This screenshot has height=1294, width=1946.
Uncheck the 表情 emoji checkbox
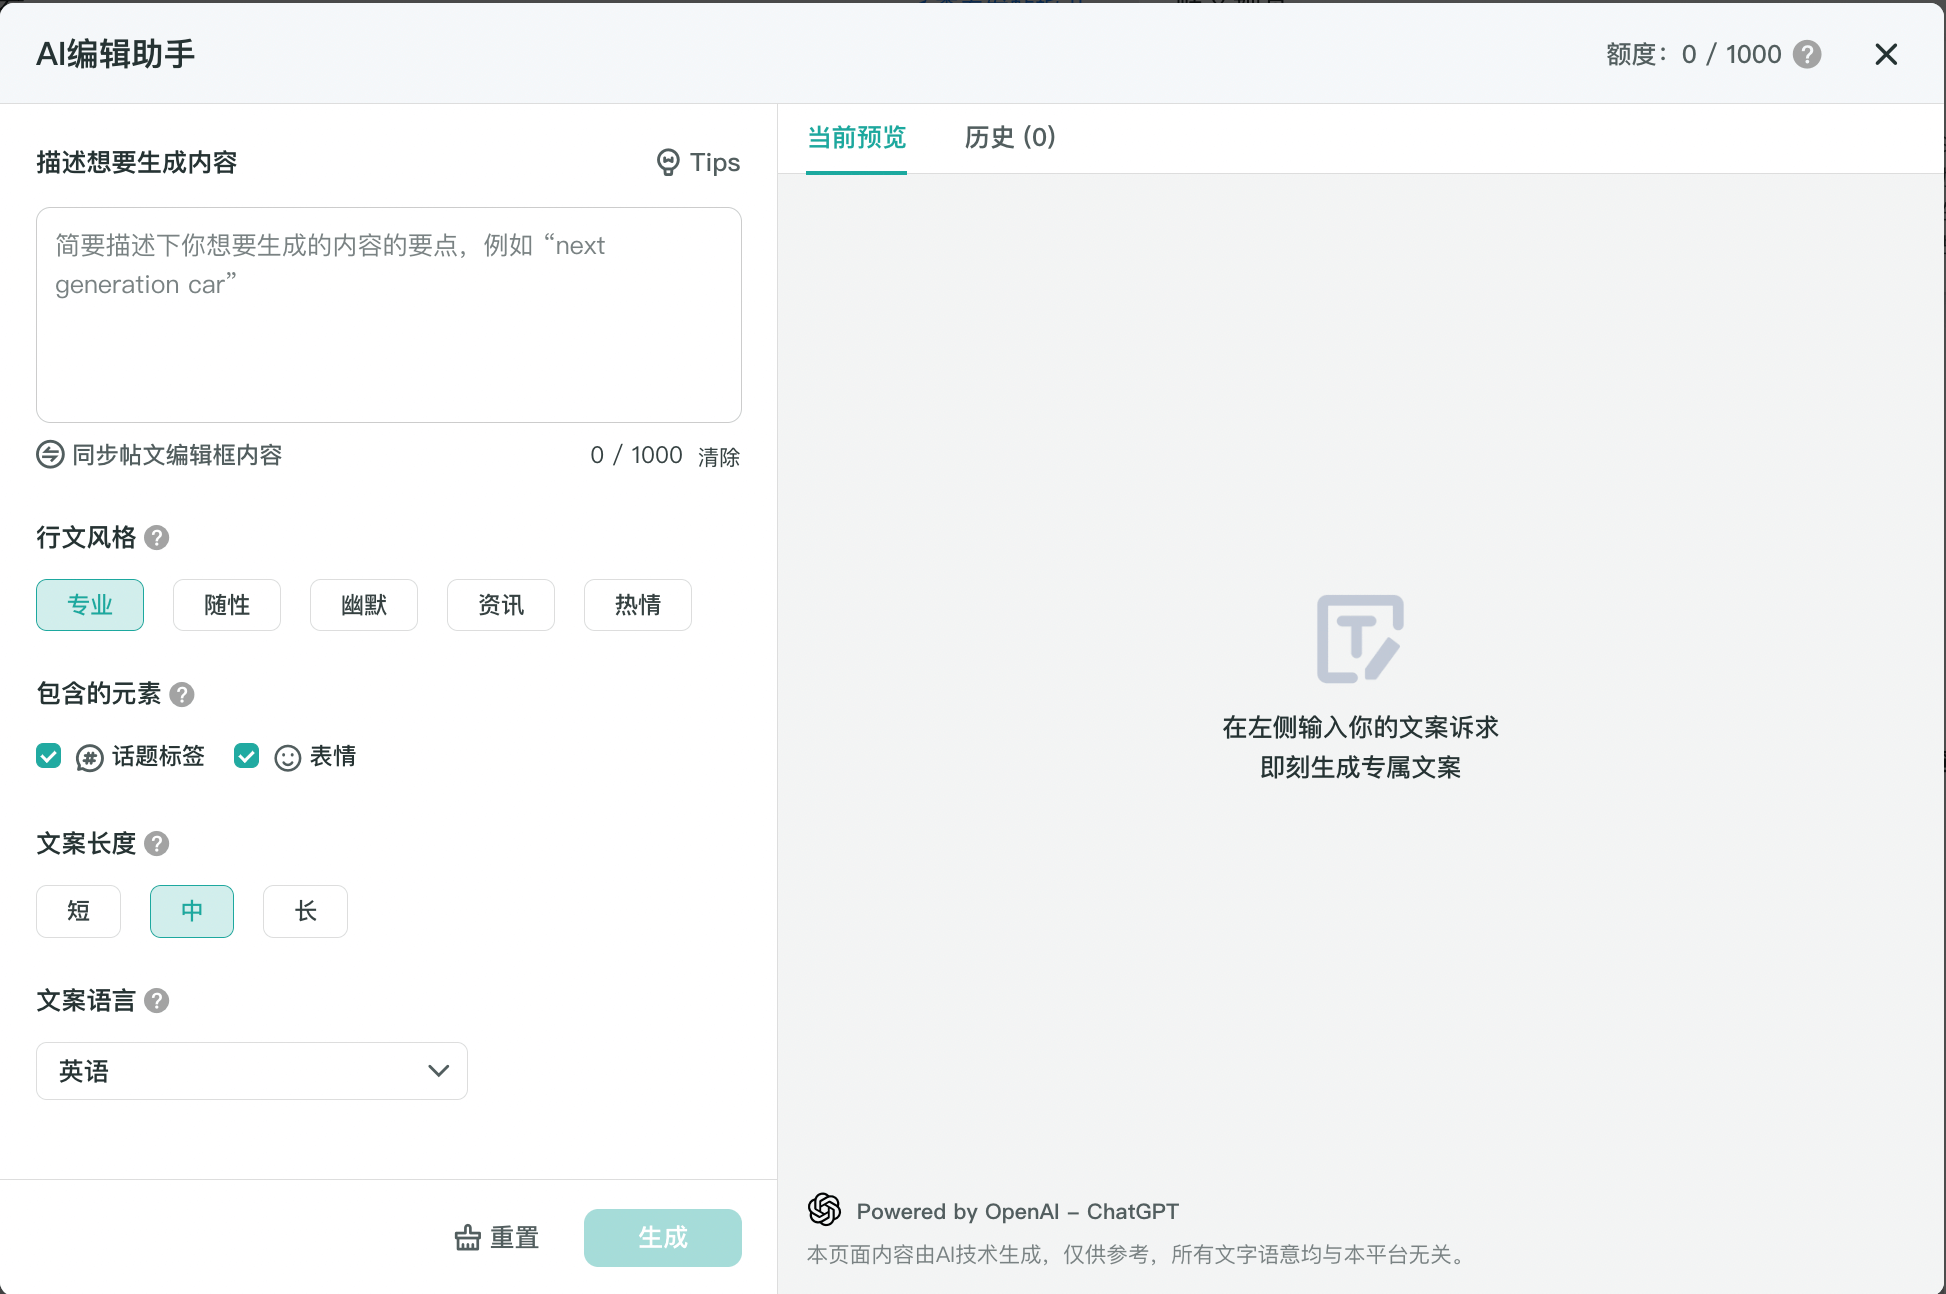pyautogui.click(x=247, y=756)
